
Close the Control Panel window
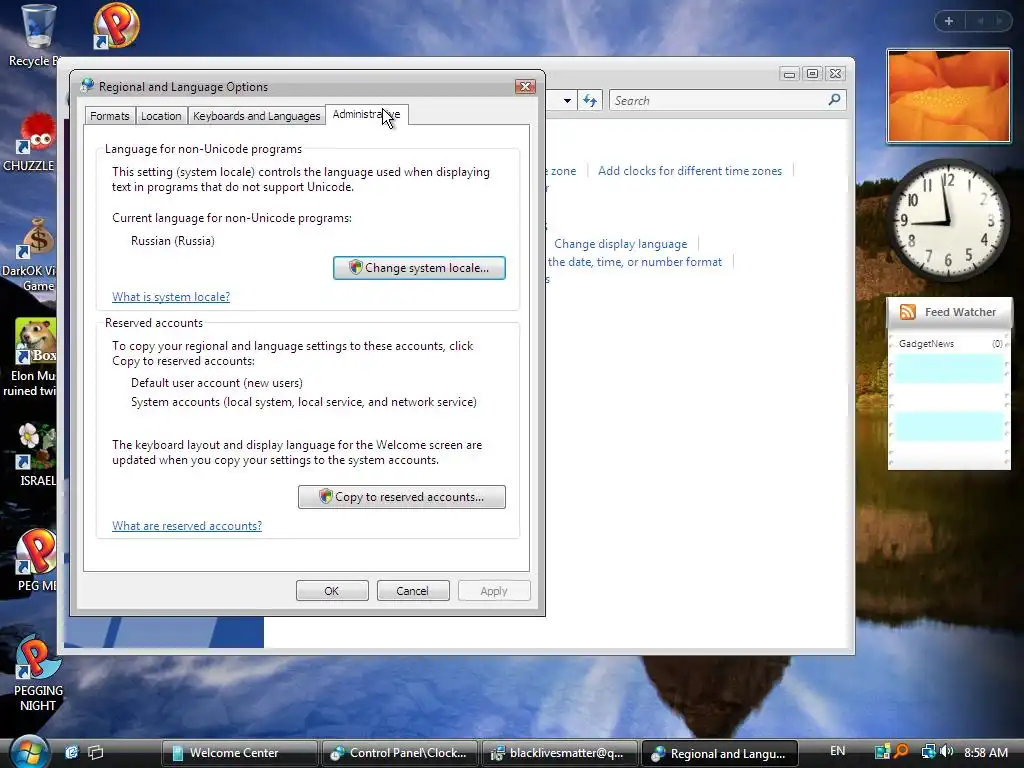pyautogui.click(x=835, y=74)
